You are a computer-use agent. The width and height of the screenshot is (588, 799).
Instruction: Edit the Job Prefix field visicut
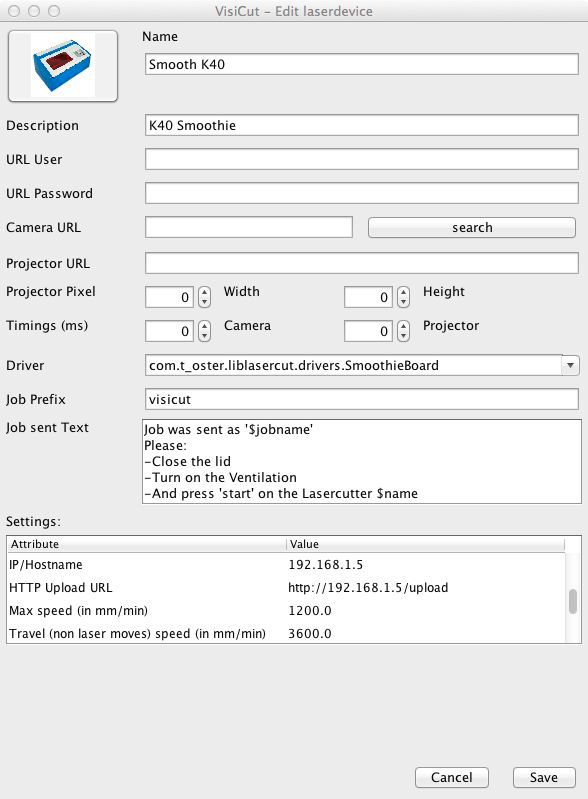point(362,399)
